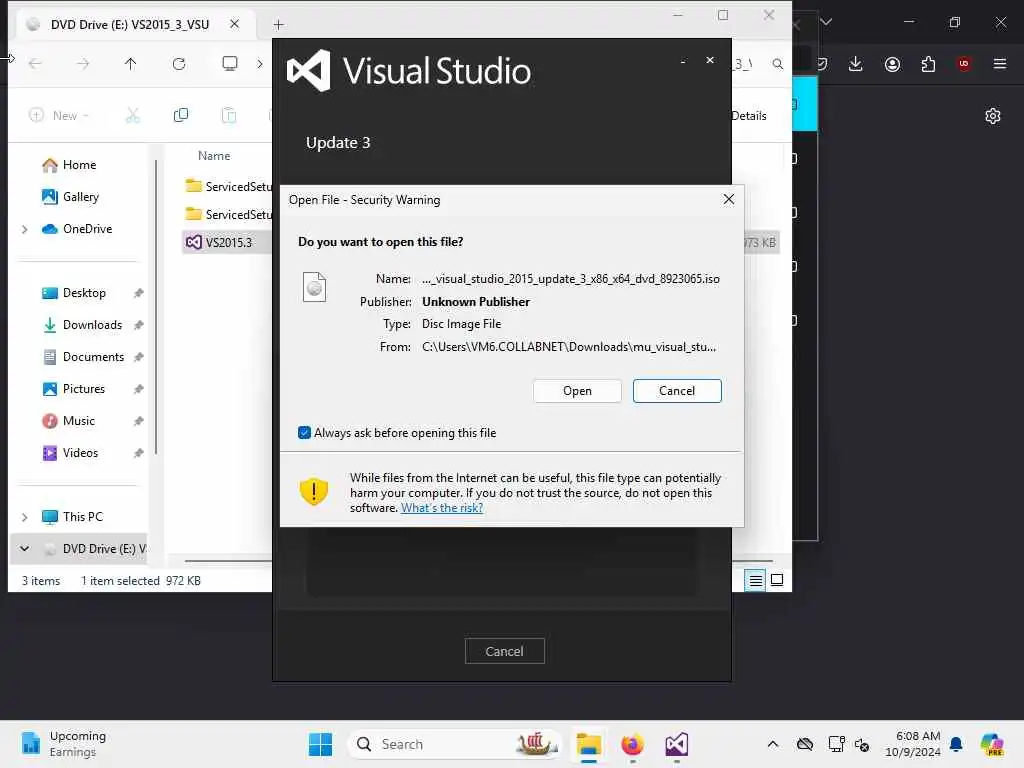Go forward in File Explorer
The image size is (1024, 768).
82,63
